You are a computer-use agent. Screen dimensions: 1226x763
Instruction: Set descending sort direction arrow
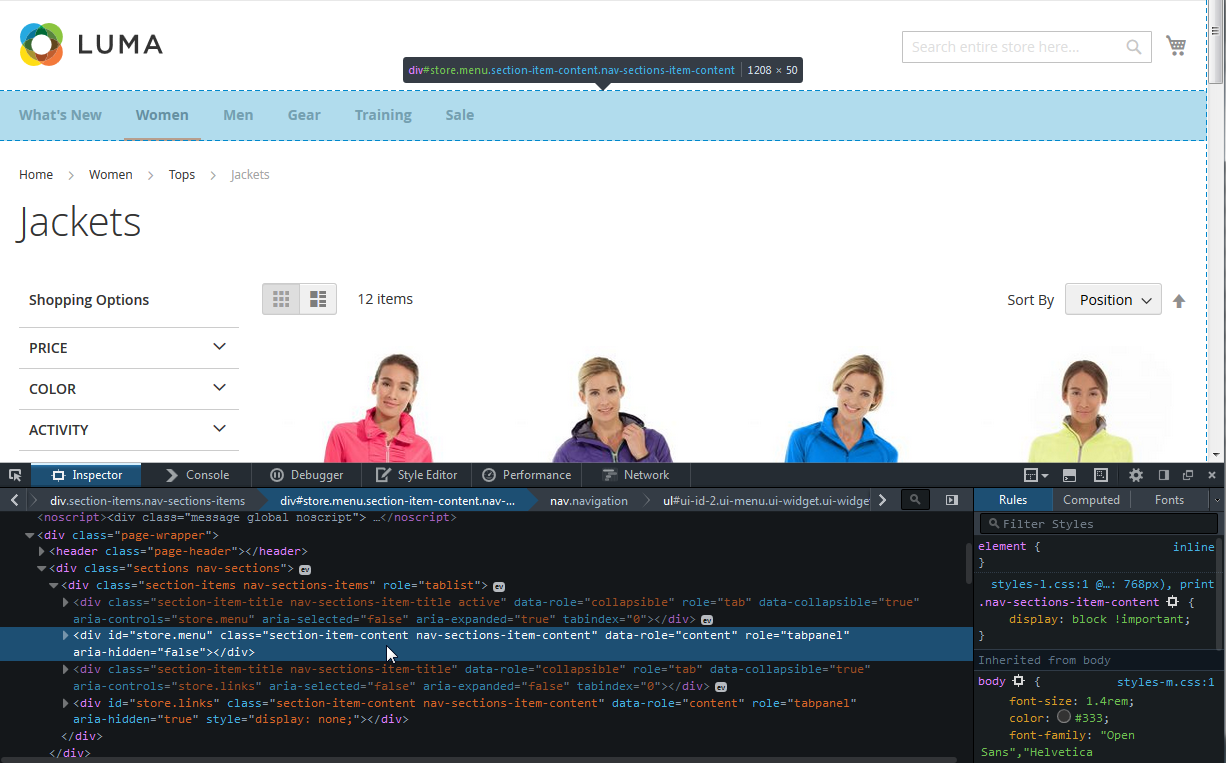[x=1179, y=301]
